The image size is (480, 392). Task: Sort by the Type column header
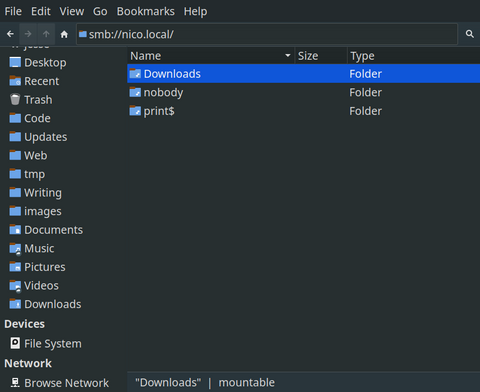click(414, 56)
